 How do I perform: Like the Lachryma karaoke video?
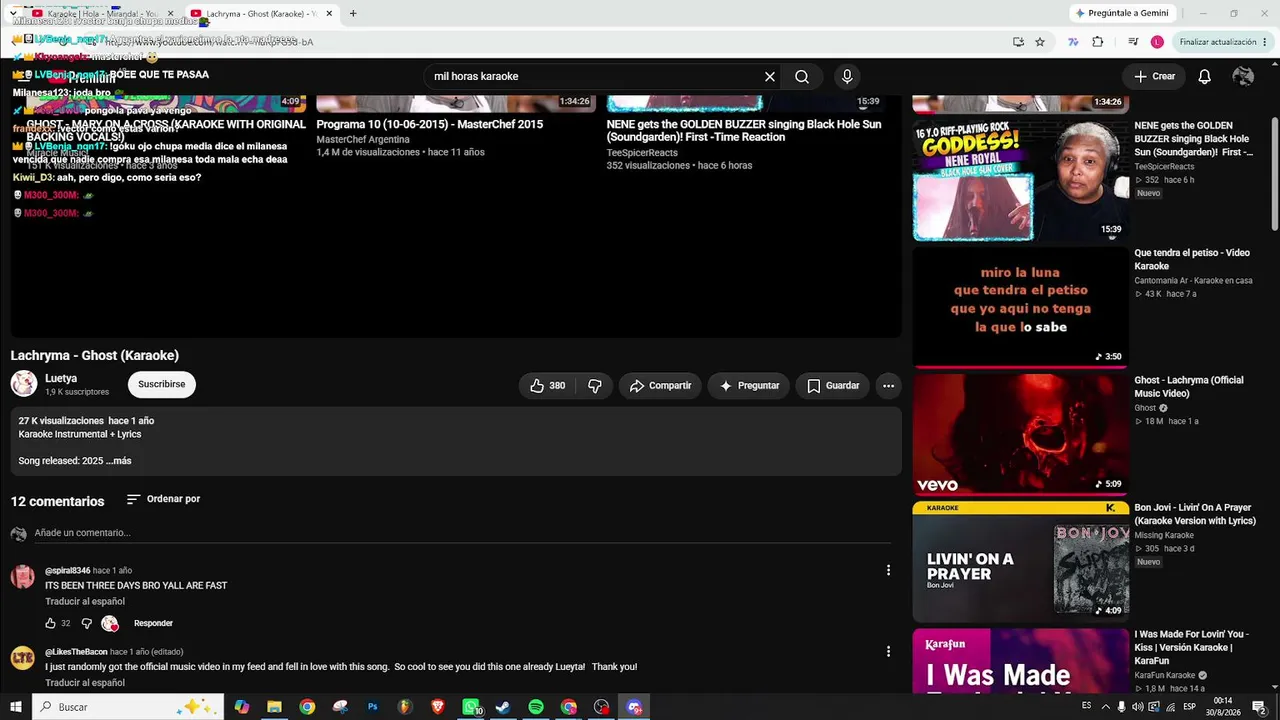click(547, 386)
